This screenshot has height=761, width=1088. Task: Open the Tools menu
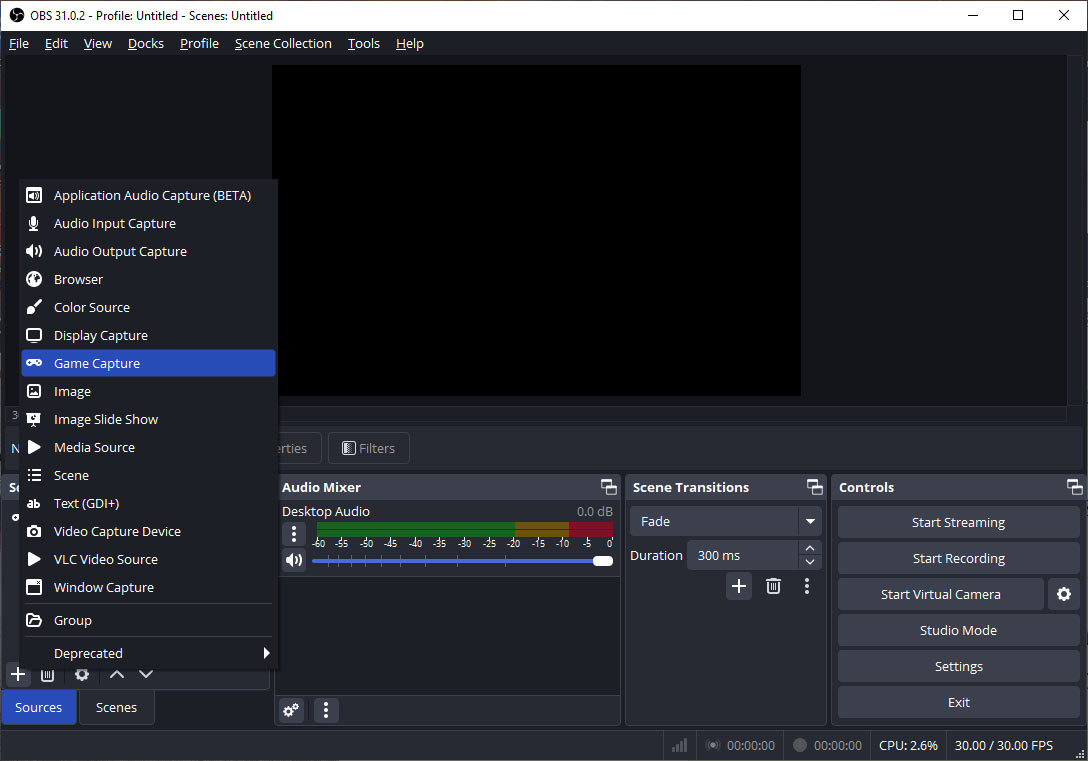(364, 44)
